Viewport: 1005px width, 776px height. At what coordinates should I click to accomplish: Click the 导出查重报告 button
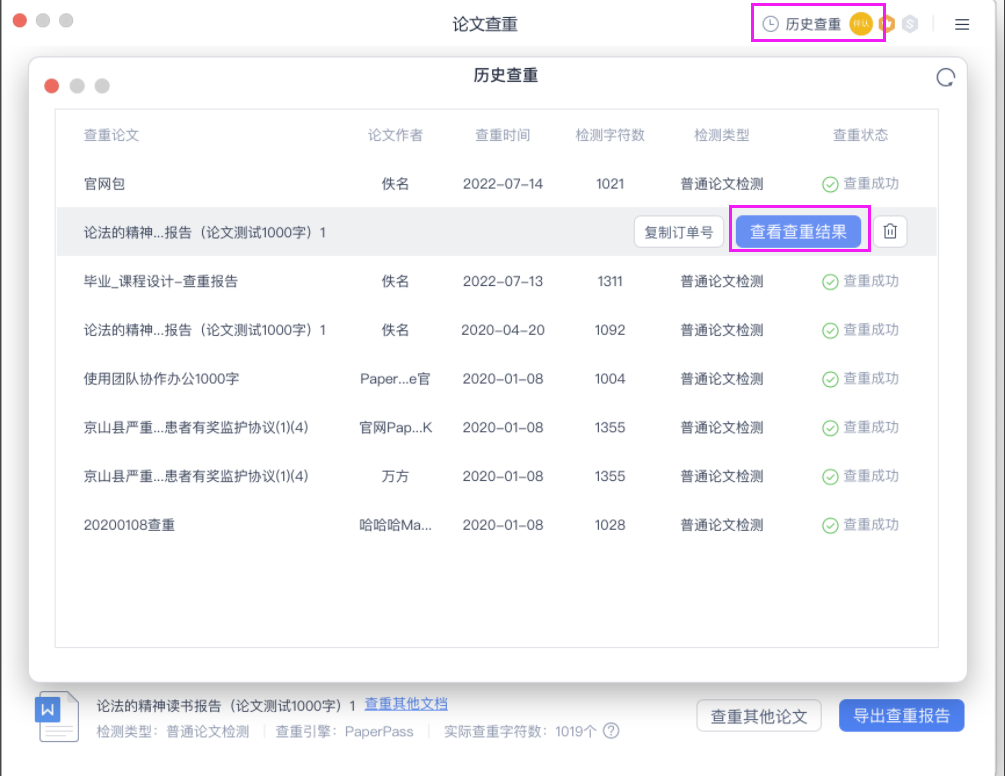(x=901, y=716)
